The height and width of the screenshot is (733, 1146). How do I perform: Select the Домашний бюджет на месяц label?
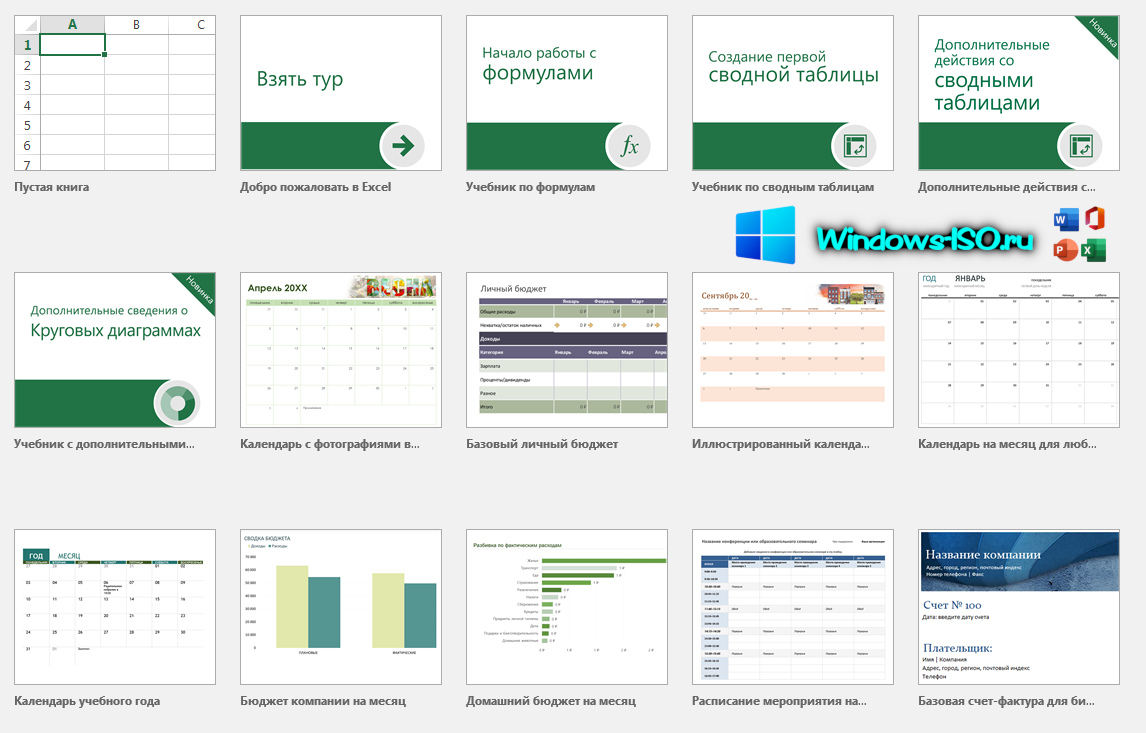[551, 702]
